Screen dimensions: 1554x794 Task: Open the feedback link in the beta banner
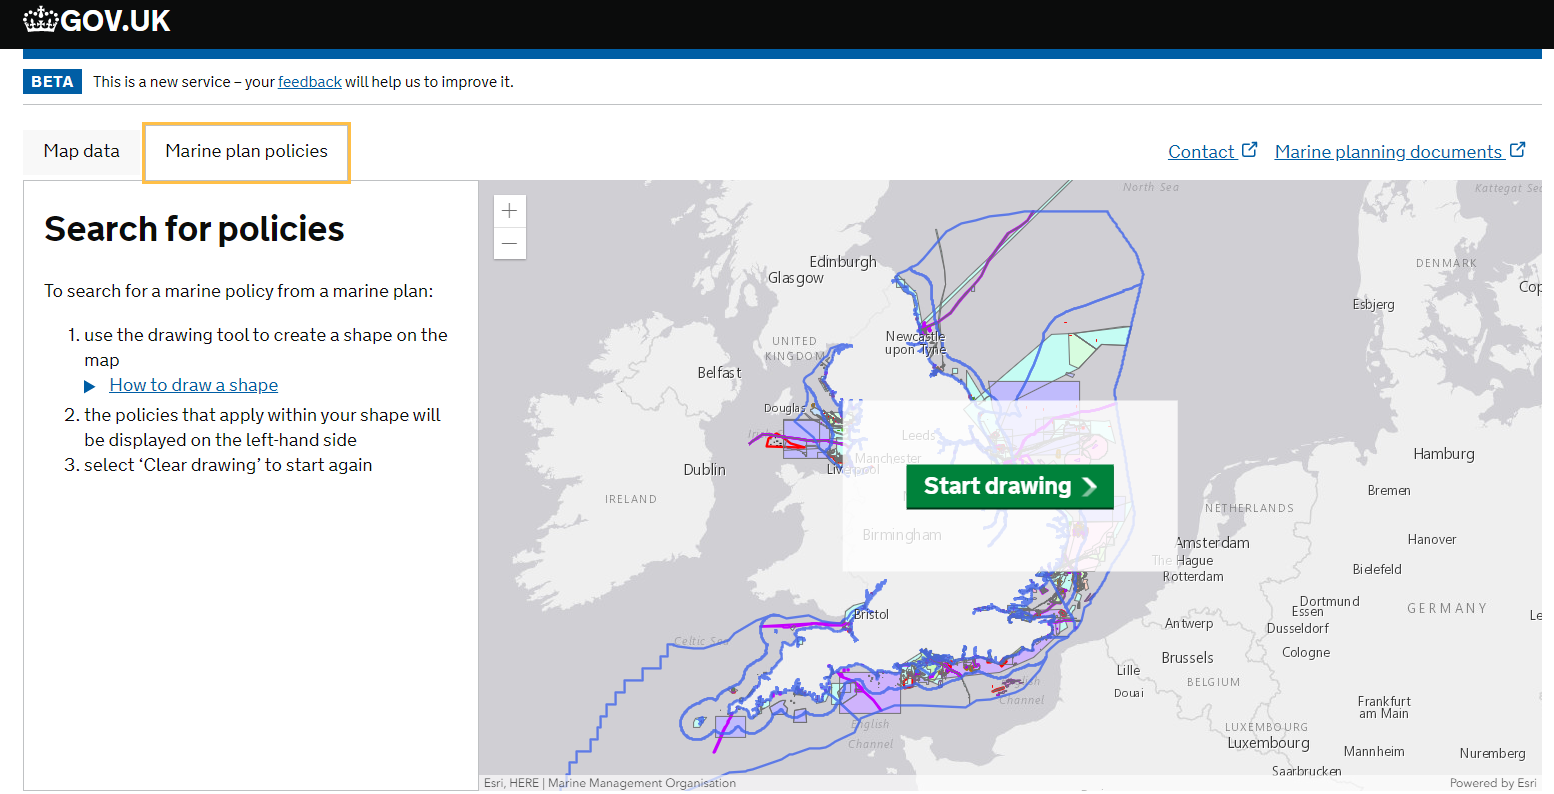coord(309,82)
